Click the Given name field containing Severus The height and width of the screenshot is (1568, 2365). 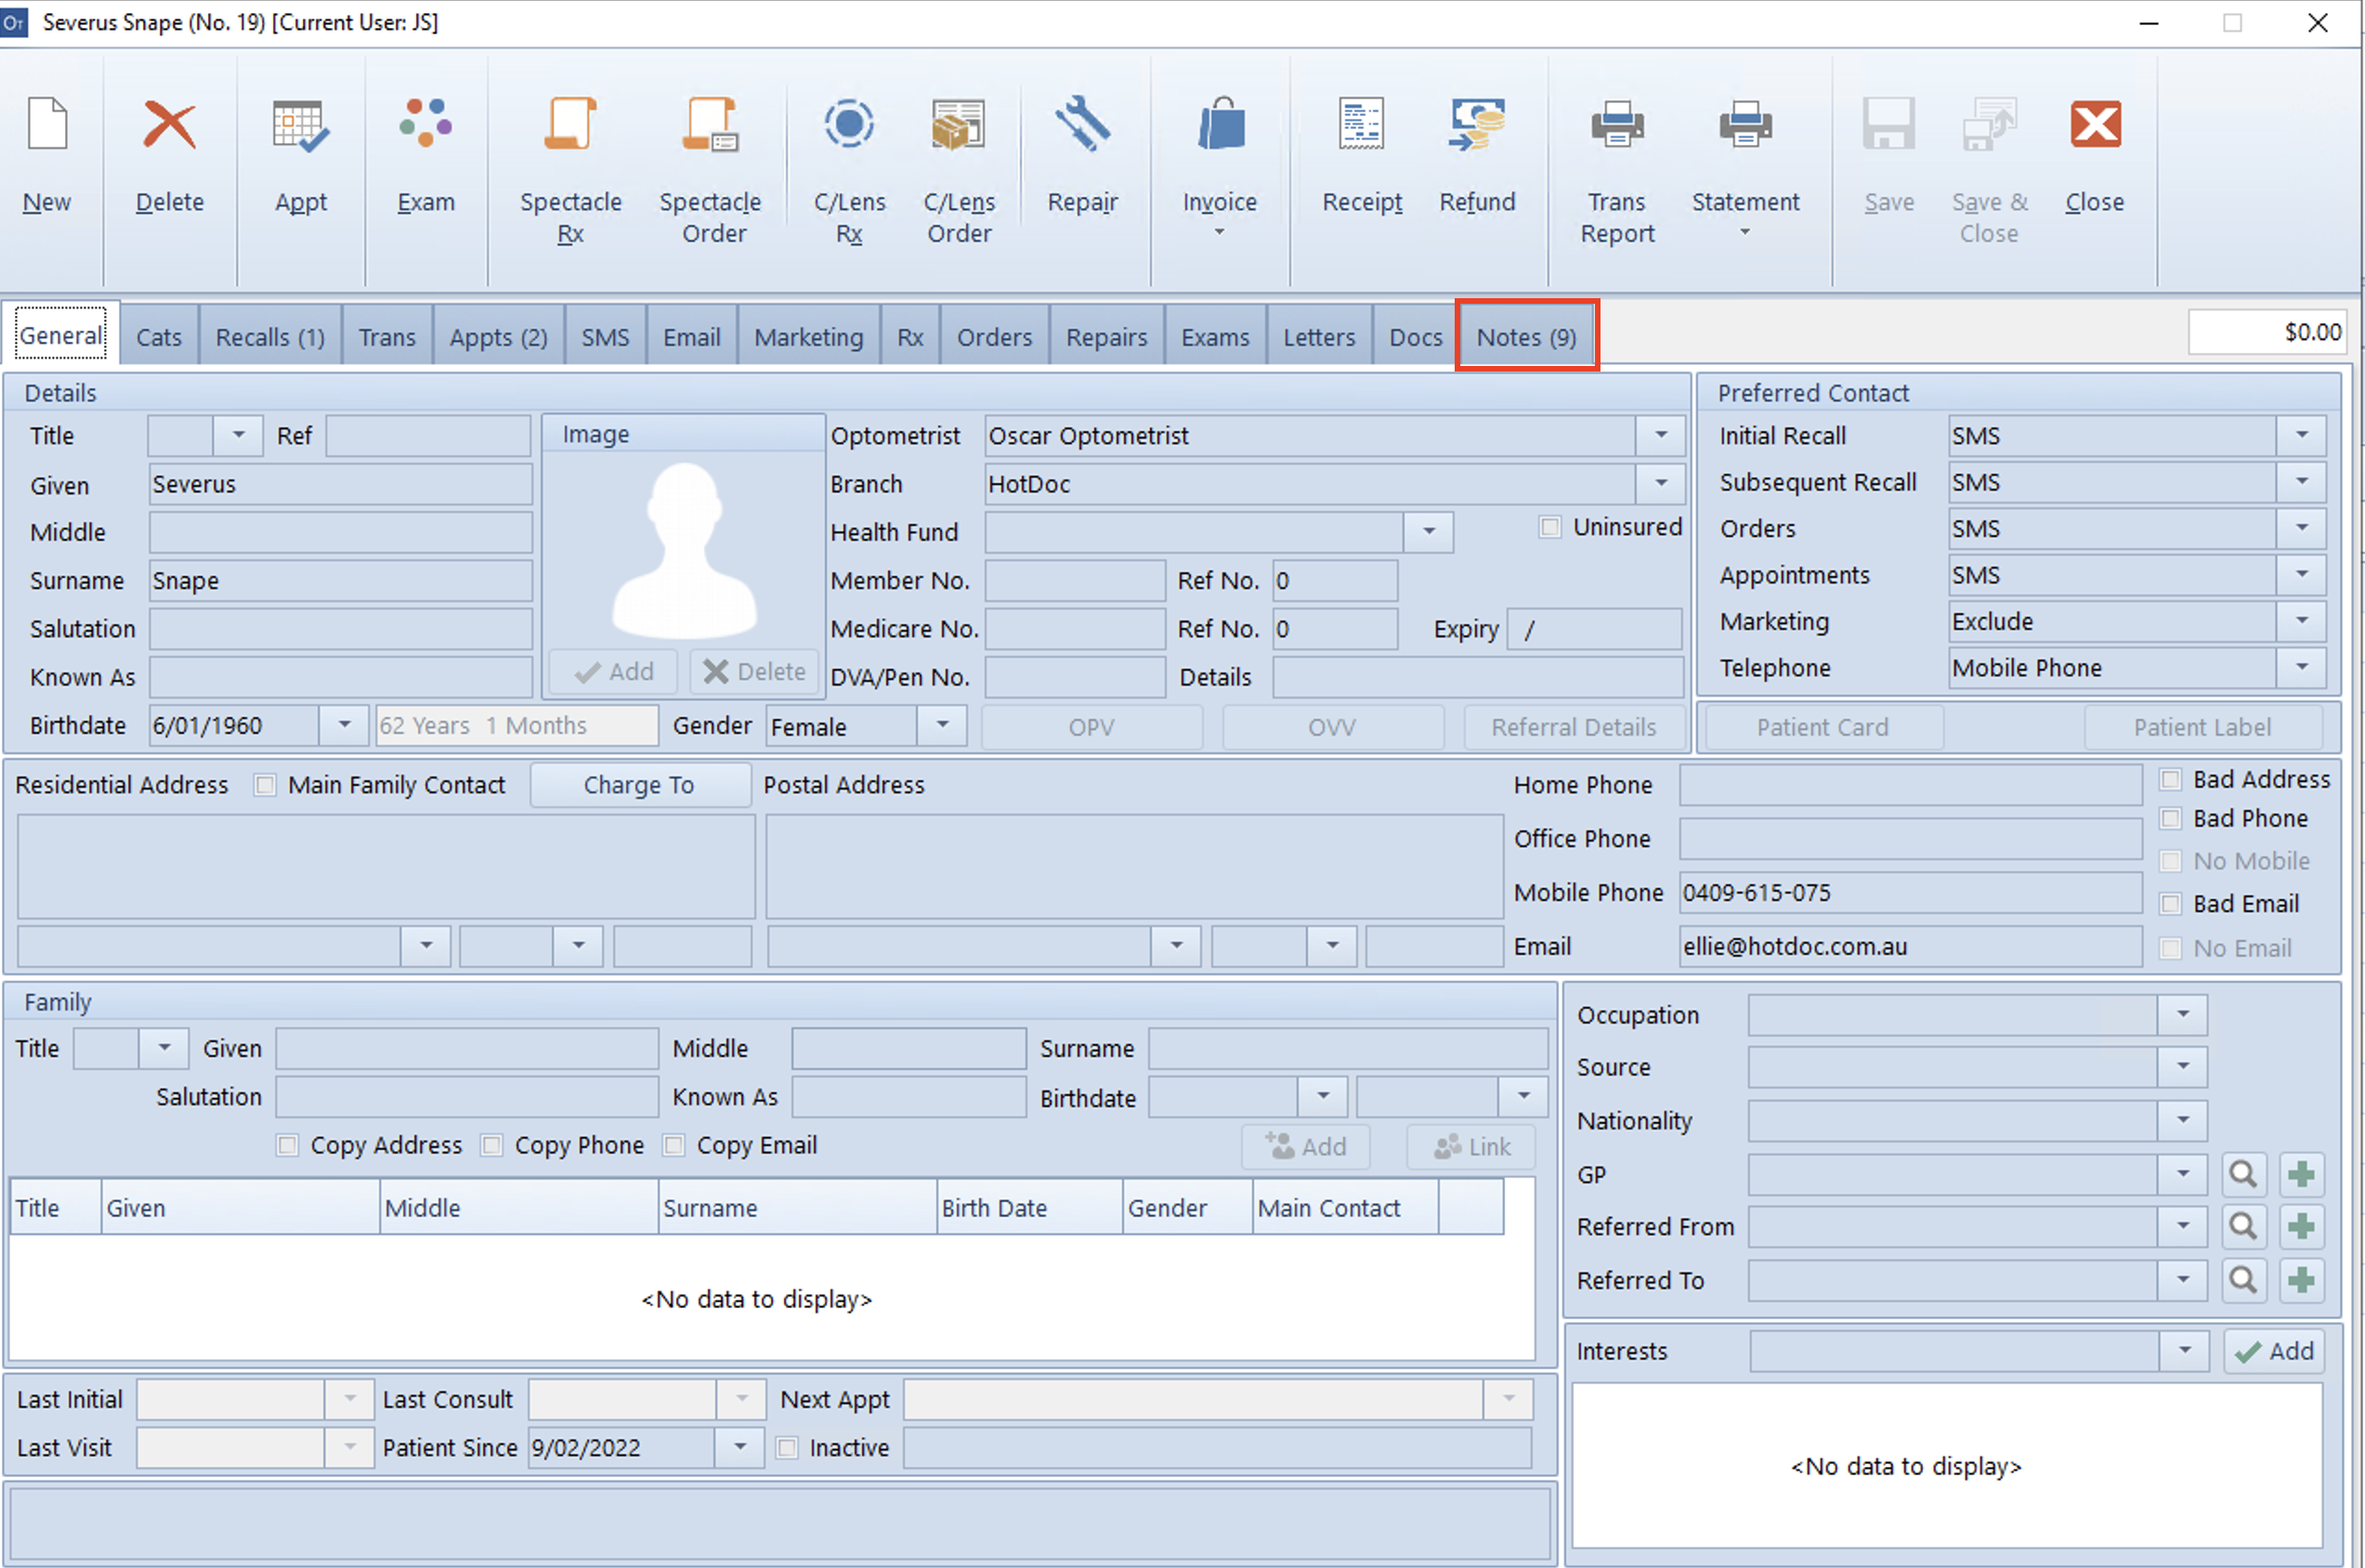340,484
